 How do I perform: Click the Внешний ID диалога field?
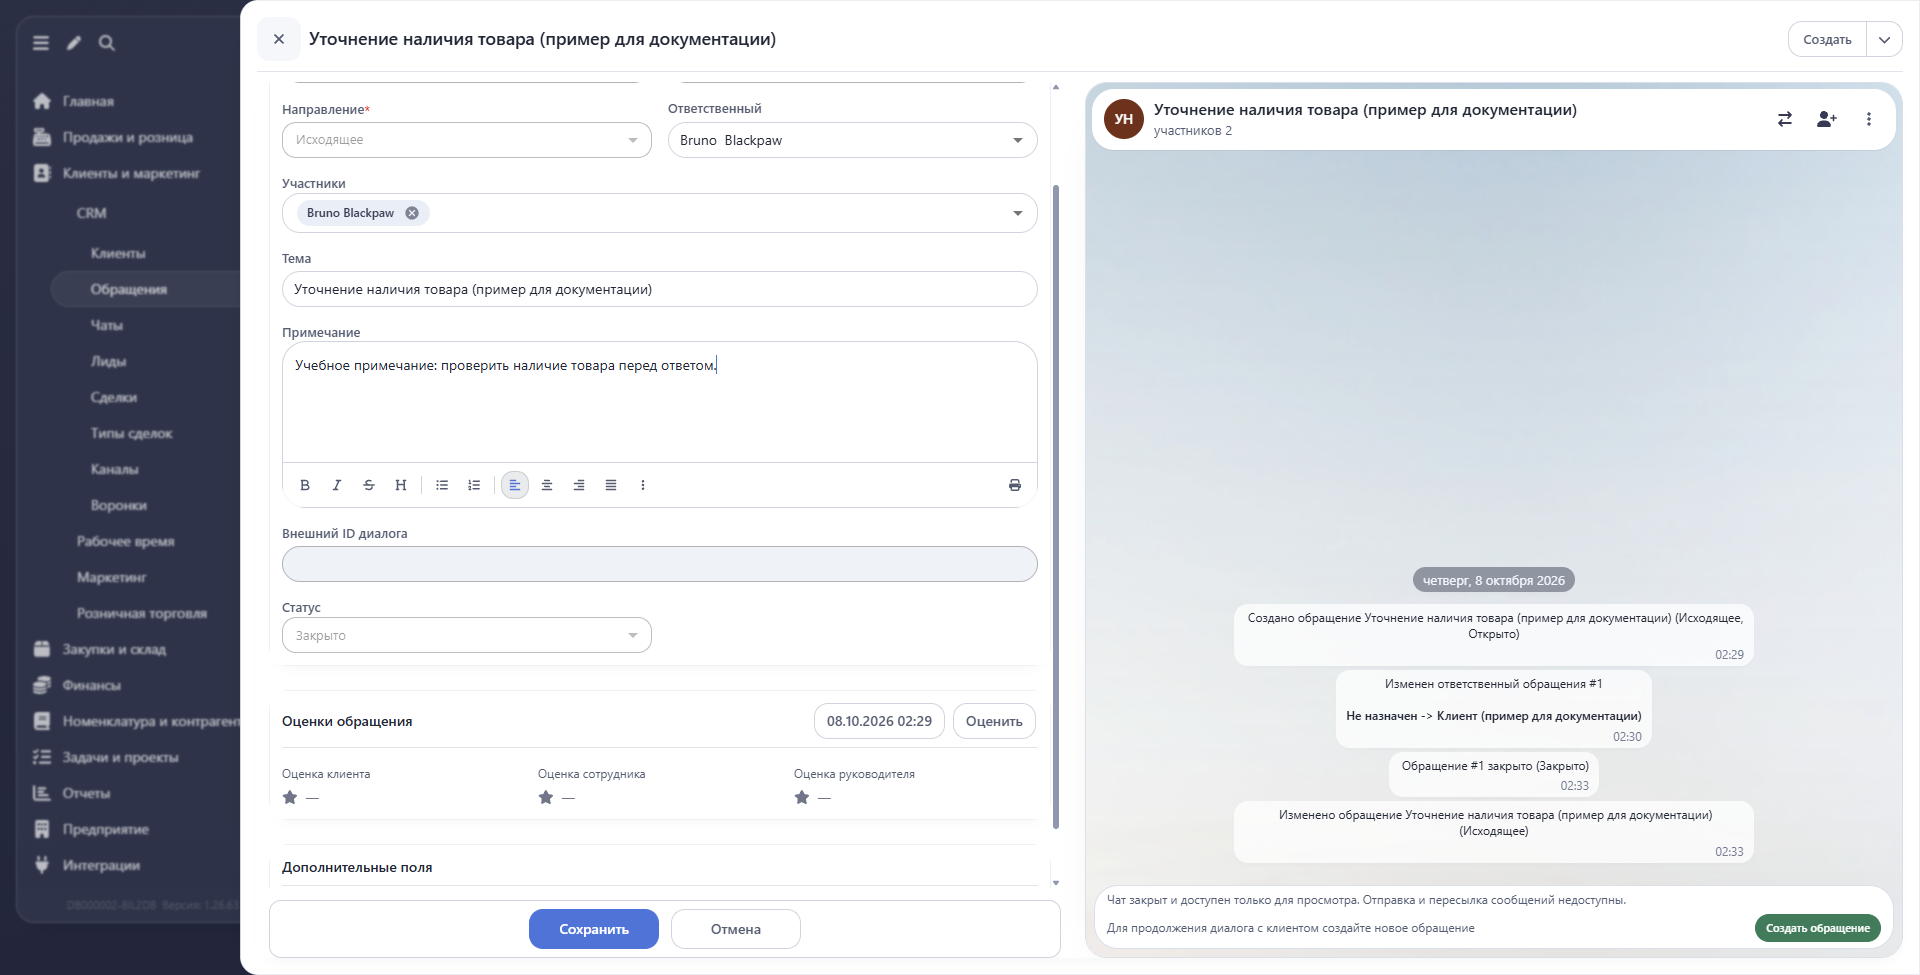[x=660, y=564]
